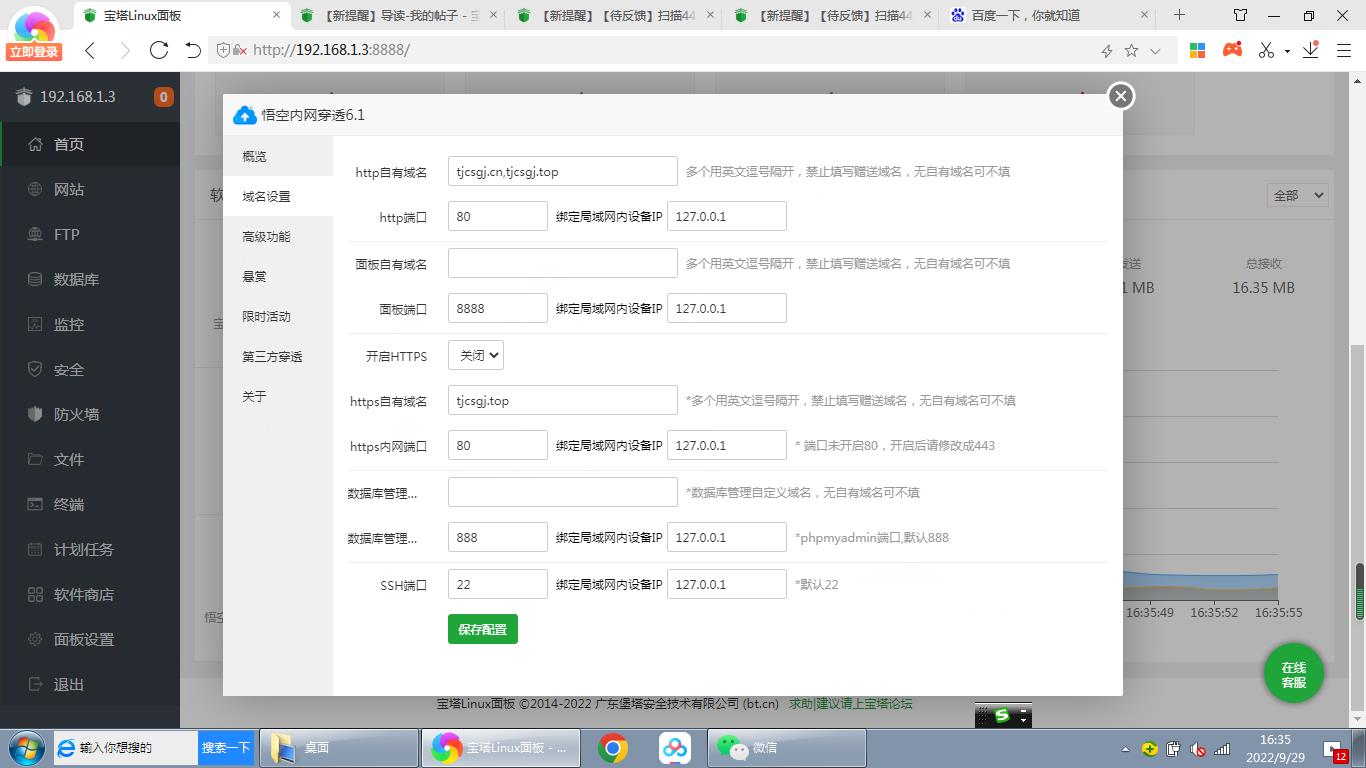This screenshot has width=1366, height=768.
Task: Click the 面板端口 field showing 8888
Action: [x=498, y=308]
